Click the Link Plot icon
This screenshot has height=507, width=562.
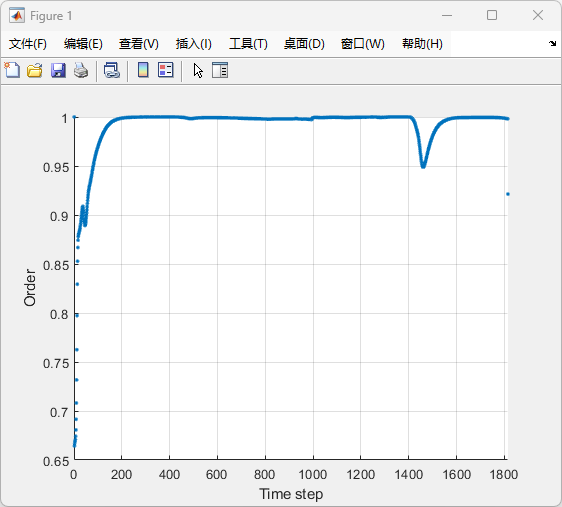point(112,70)
